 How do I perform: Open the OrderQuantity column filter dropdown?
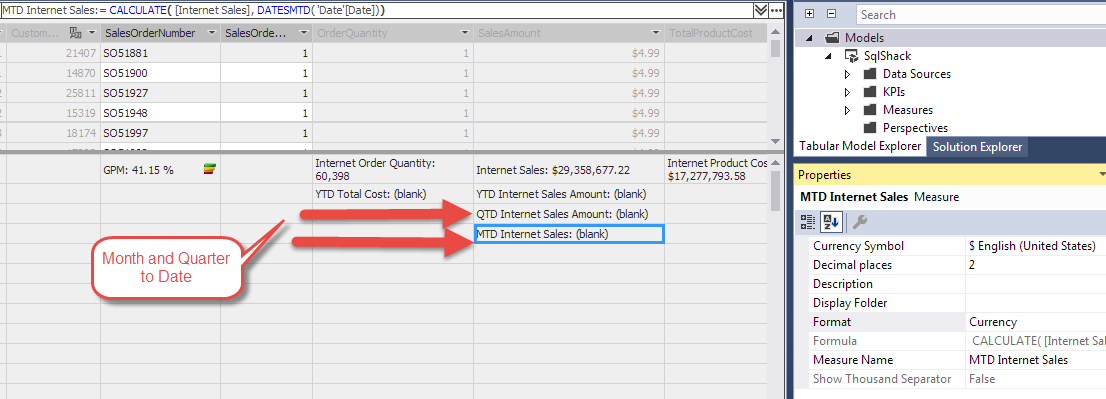[465, 33]
